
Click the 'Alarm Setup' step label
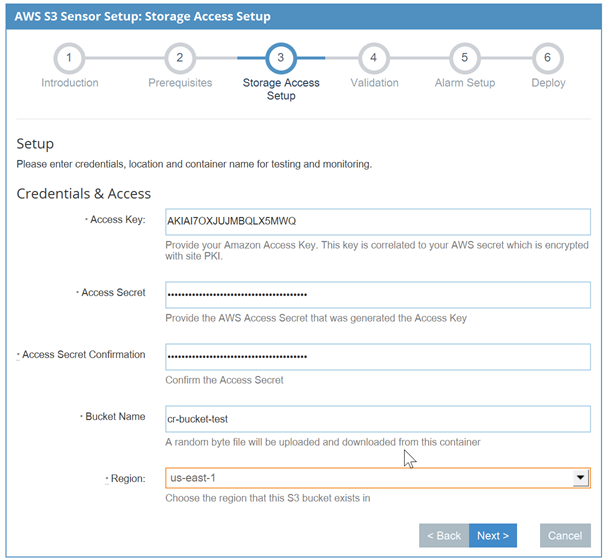[x=465, y=83]
